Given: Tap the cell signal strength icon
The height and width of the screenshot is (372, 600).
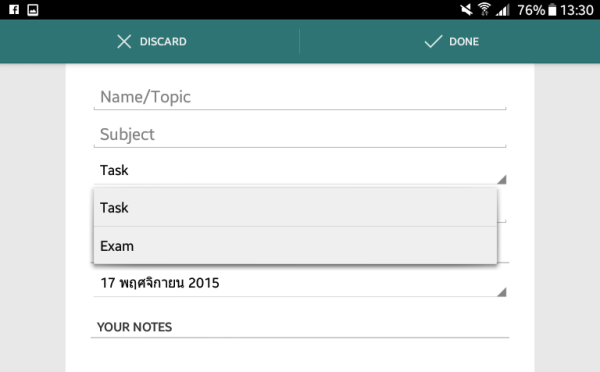Looking at the screenshot, I should [x=503, y=10].
